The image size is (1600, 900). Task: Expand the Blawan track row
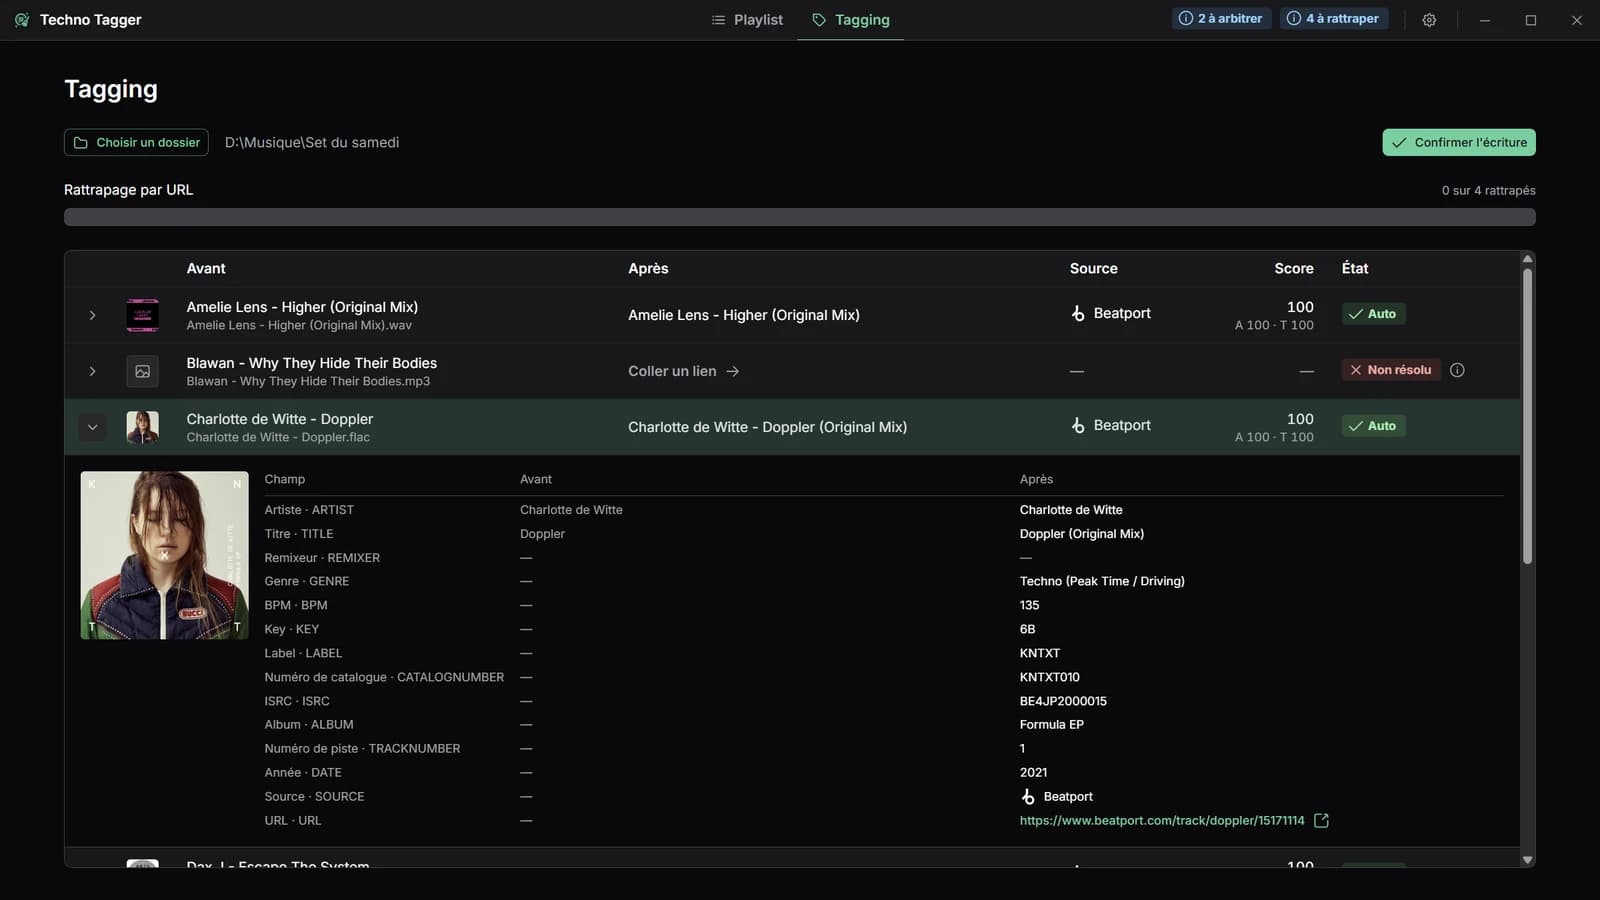tap(92, 371)
